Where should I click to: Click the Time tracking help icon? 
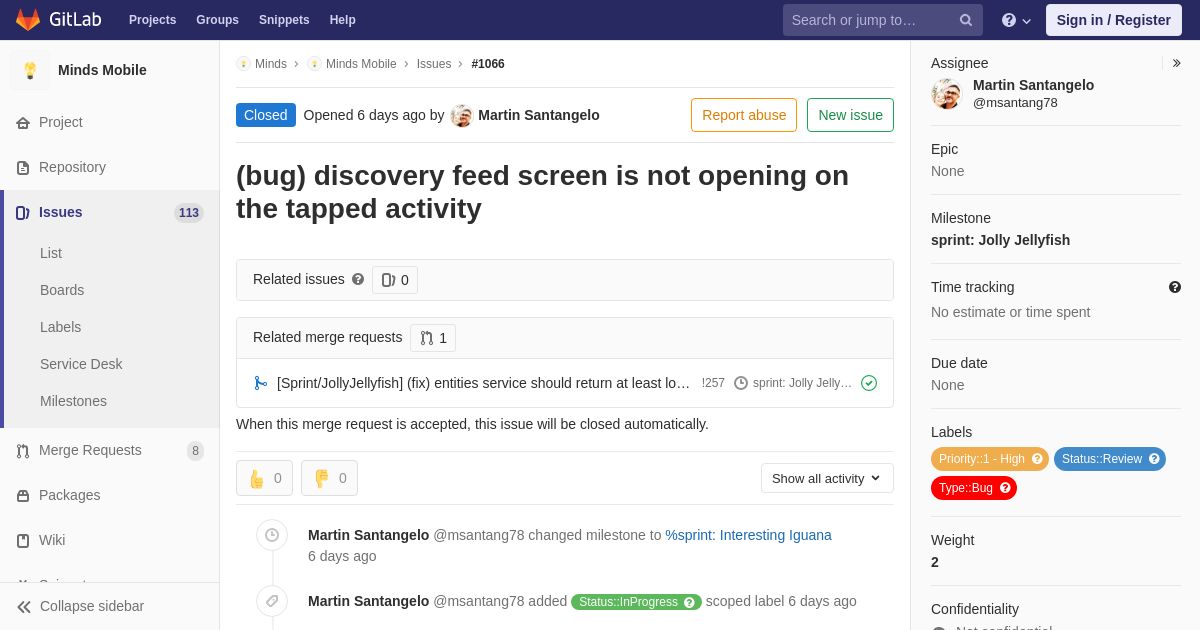(1175, 287)
